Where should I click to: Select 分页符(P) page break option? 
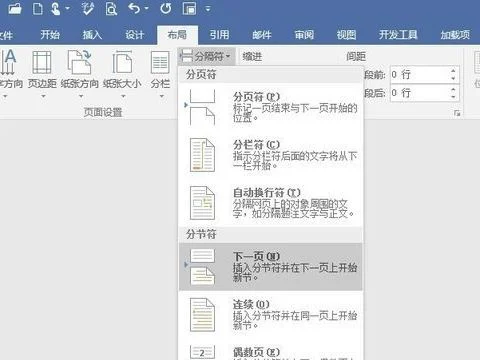(x=270, y=107)
